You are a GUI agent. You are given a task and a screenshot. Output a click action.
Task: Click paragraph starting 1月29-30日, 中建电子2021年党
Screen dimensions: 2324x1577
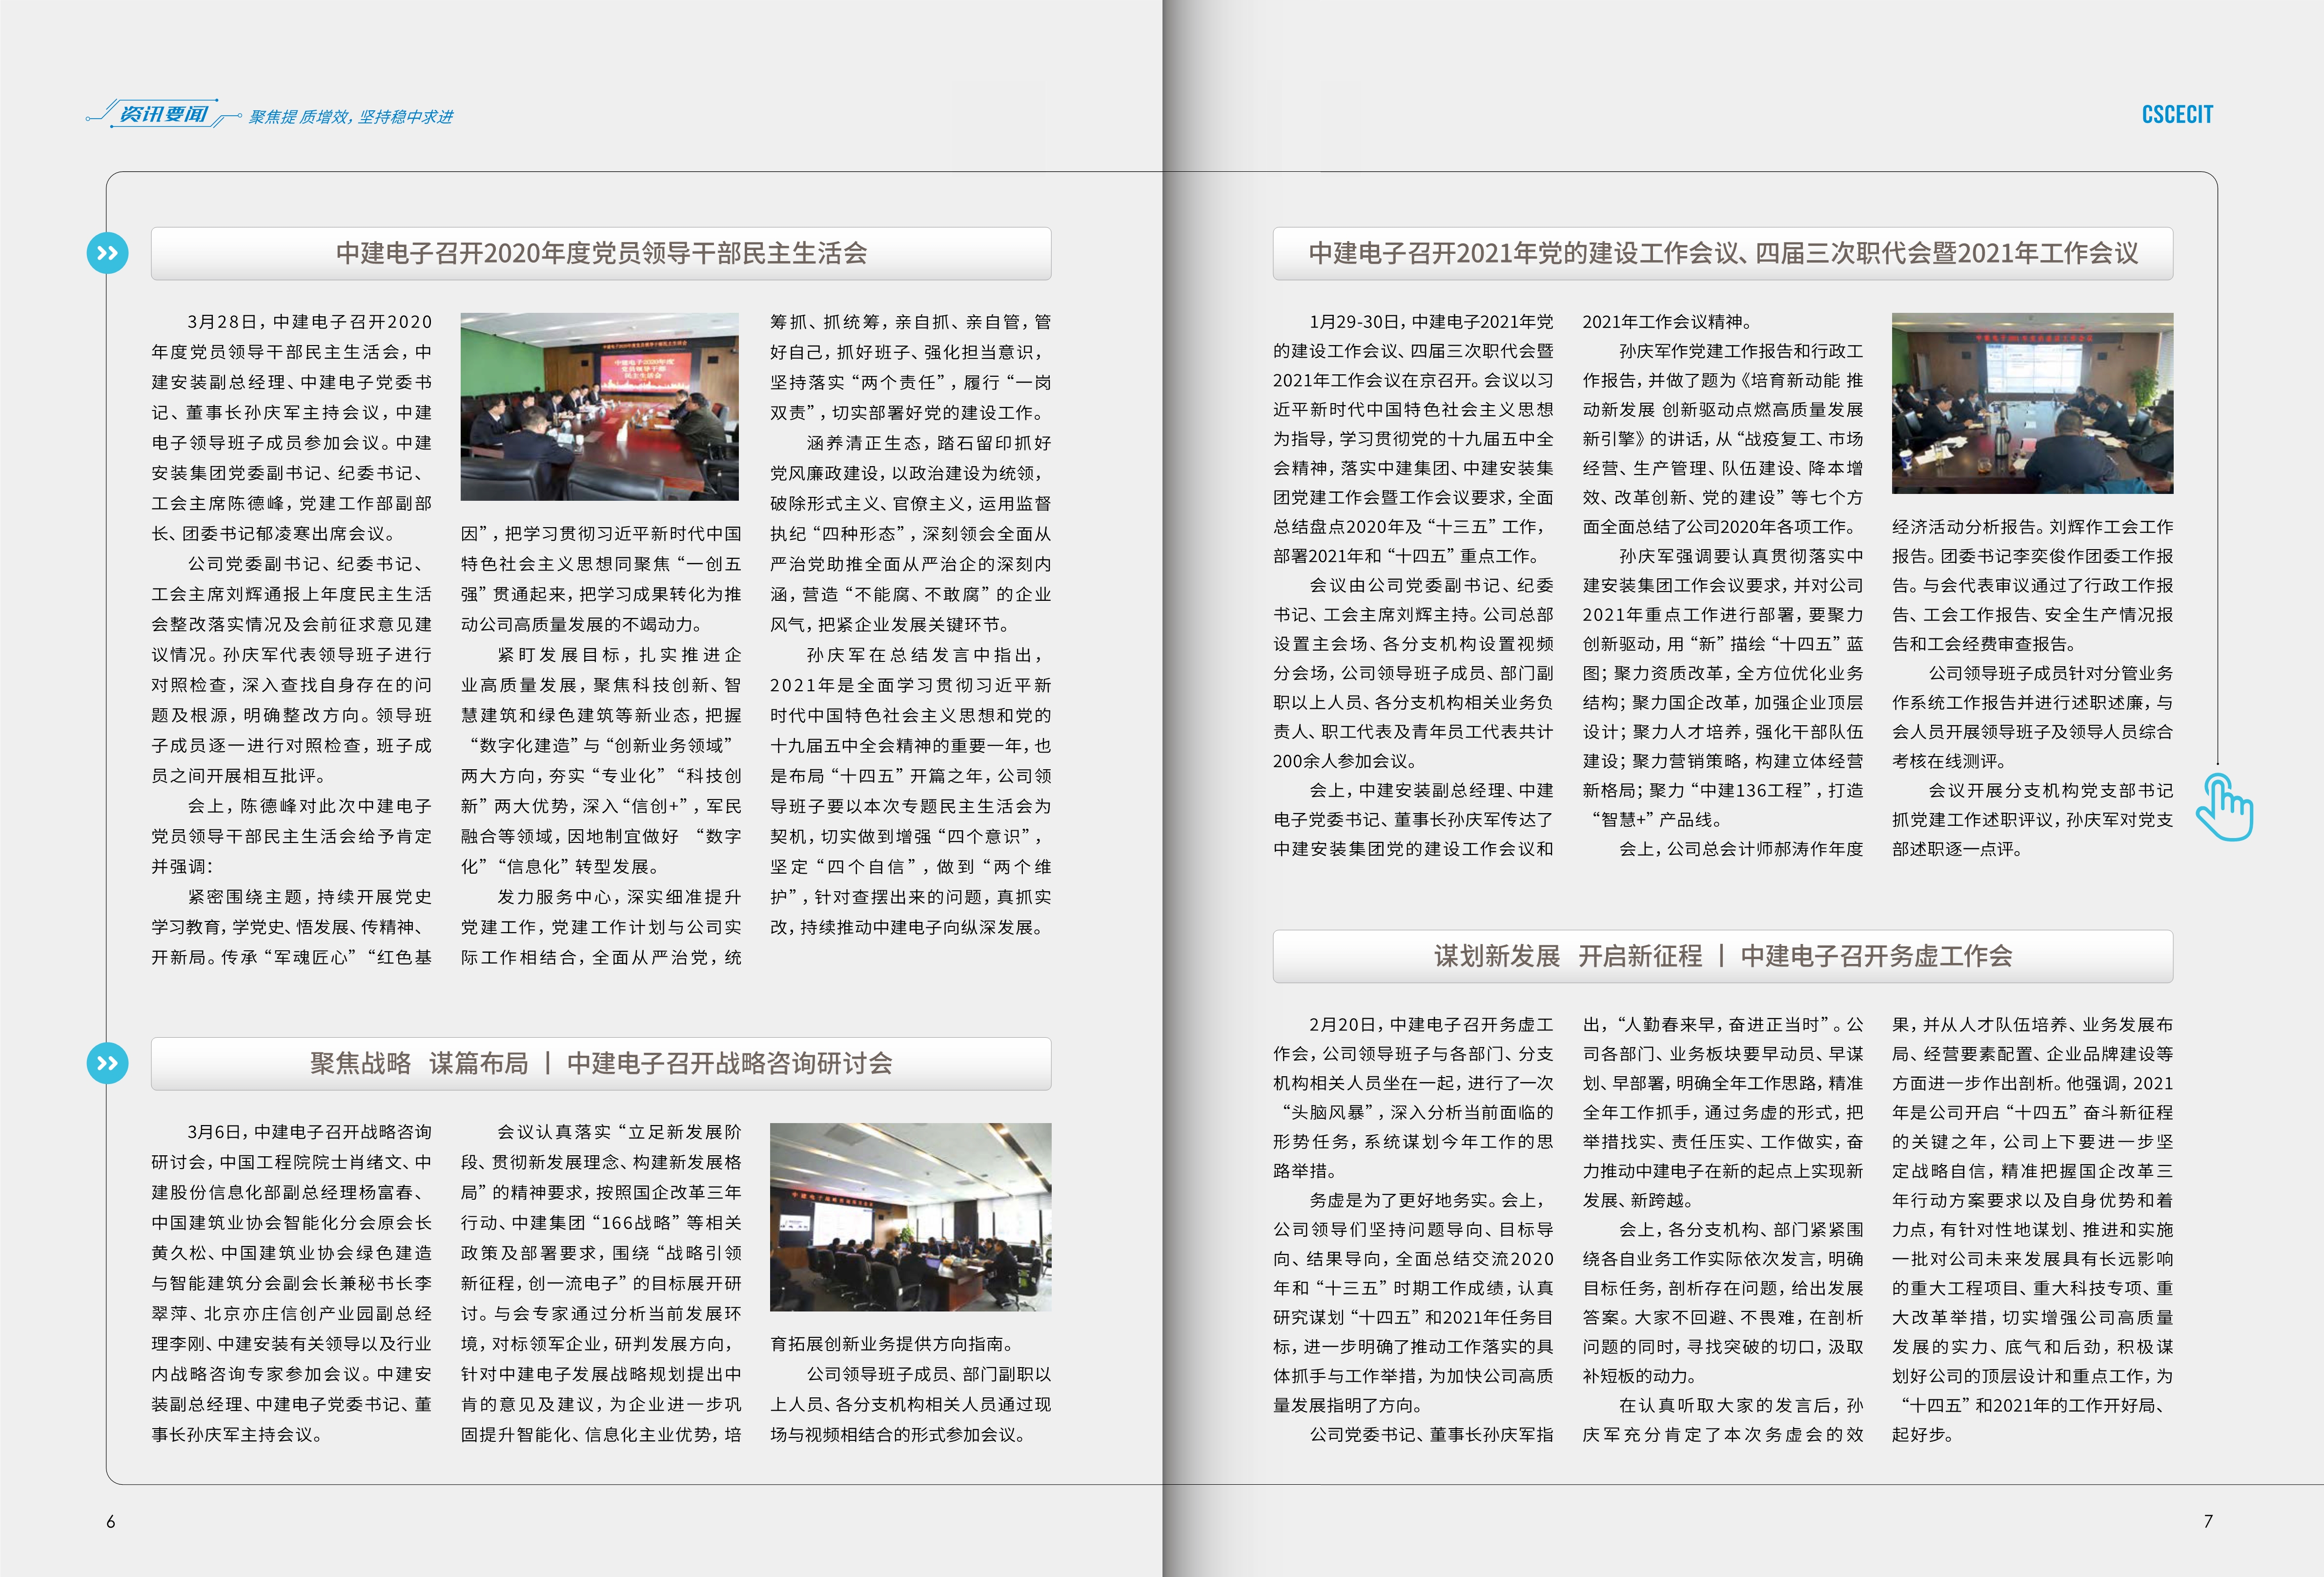[x=1413, y=438]
